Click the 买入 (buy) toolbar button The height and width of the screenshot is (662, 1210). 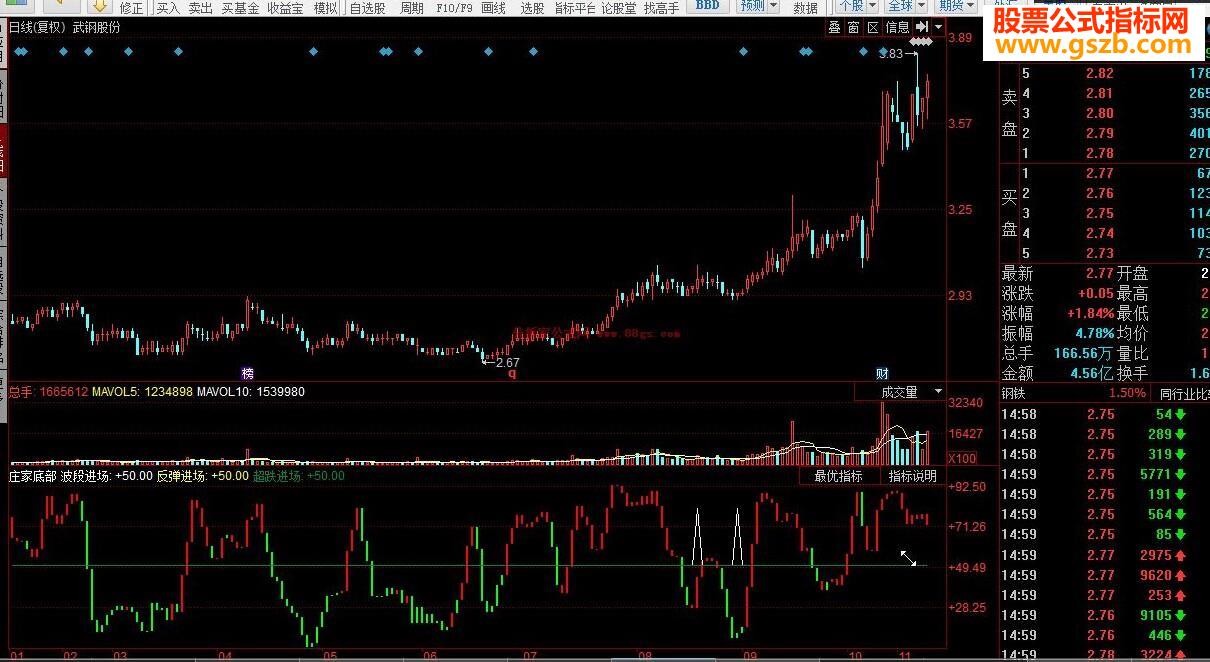pos(168,8)
